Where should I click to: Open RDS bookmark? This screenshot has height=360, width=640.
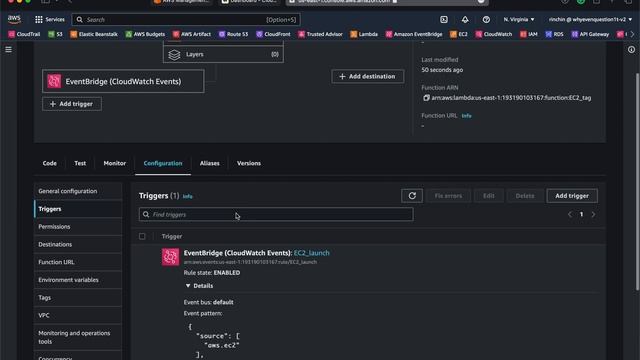(554, 34)
